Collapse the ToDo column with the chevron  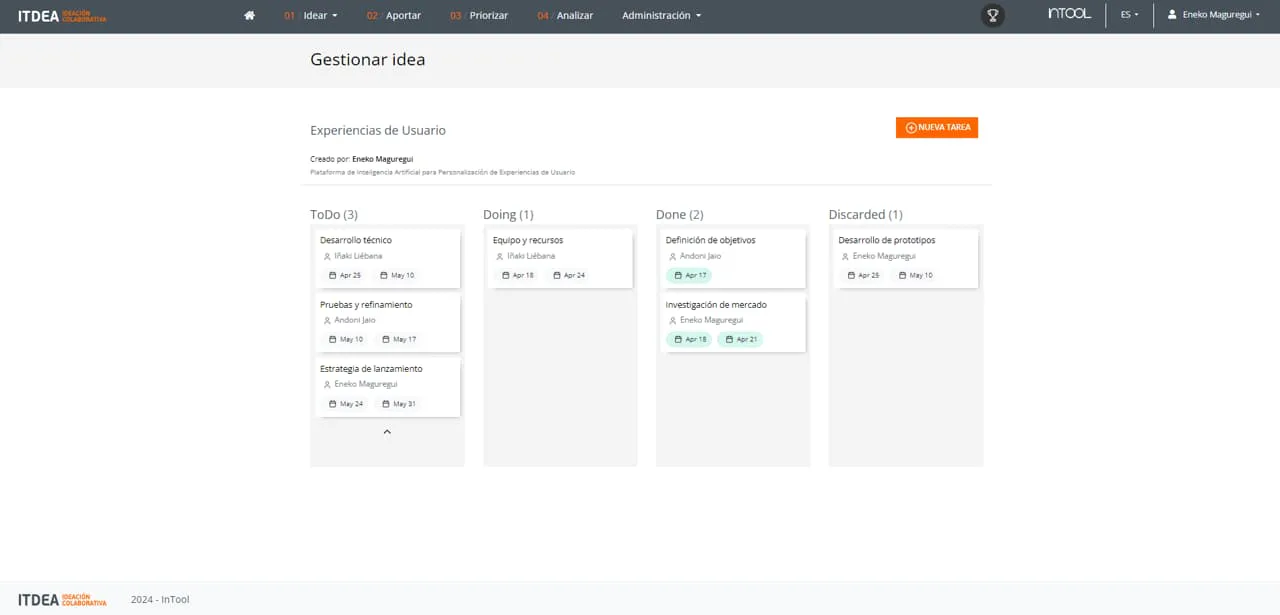click(x=387, y=432)
